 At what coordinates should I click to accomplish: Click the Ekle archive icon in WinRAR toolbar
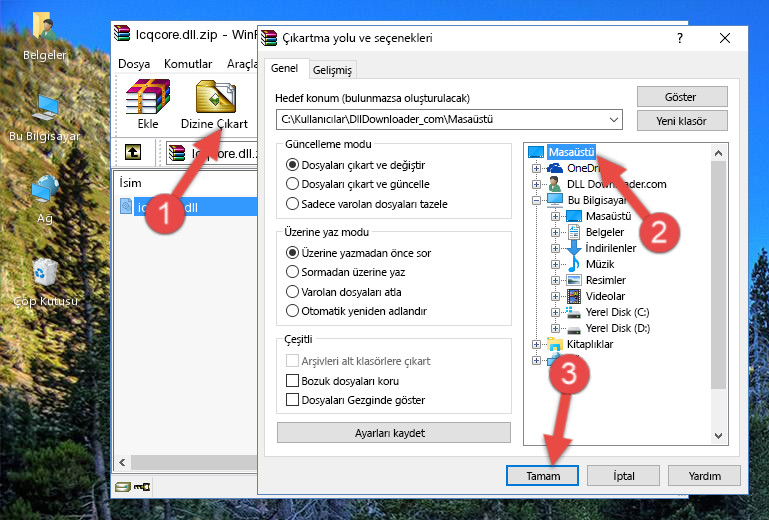148,96
